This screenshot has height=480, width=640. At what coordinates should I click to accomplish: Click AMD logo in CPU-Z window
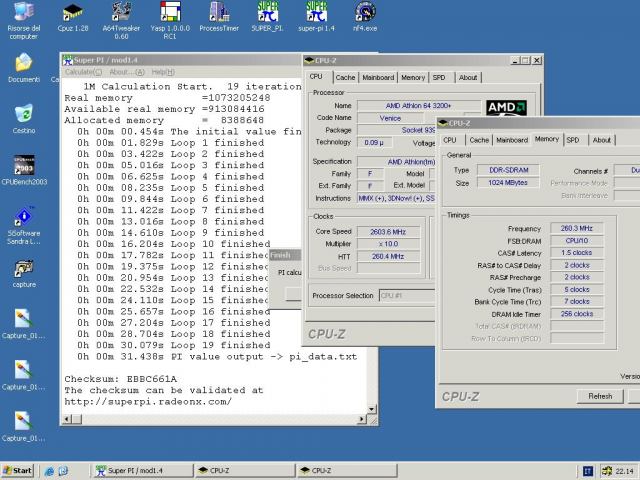506,108
